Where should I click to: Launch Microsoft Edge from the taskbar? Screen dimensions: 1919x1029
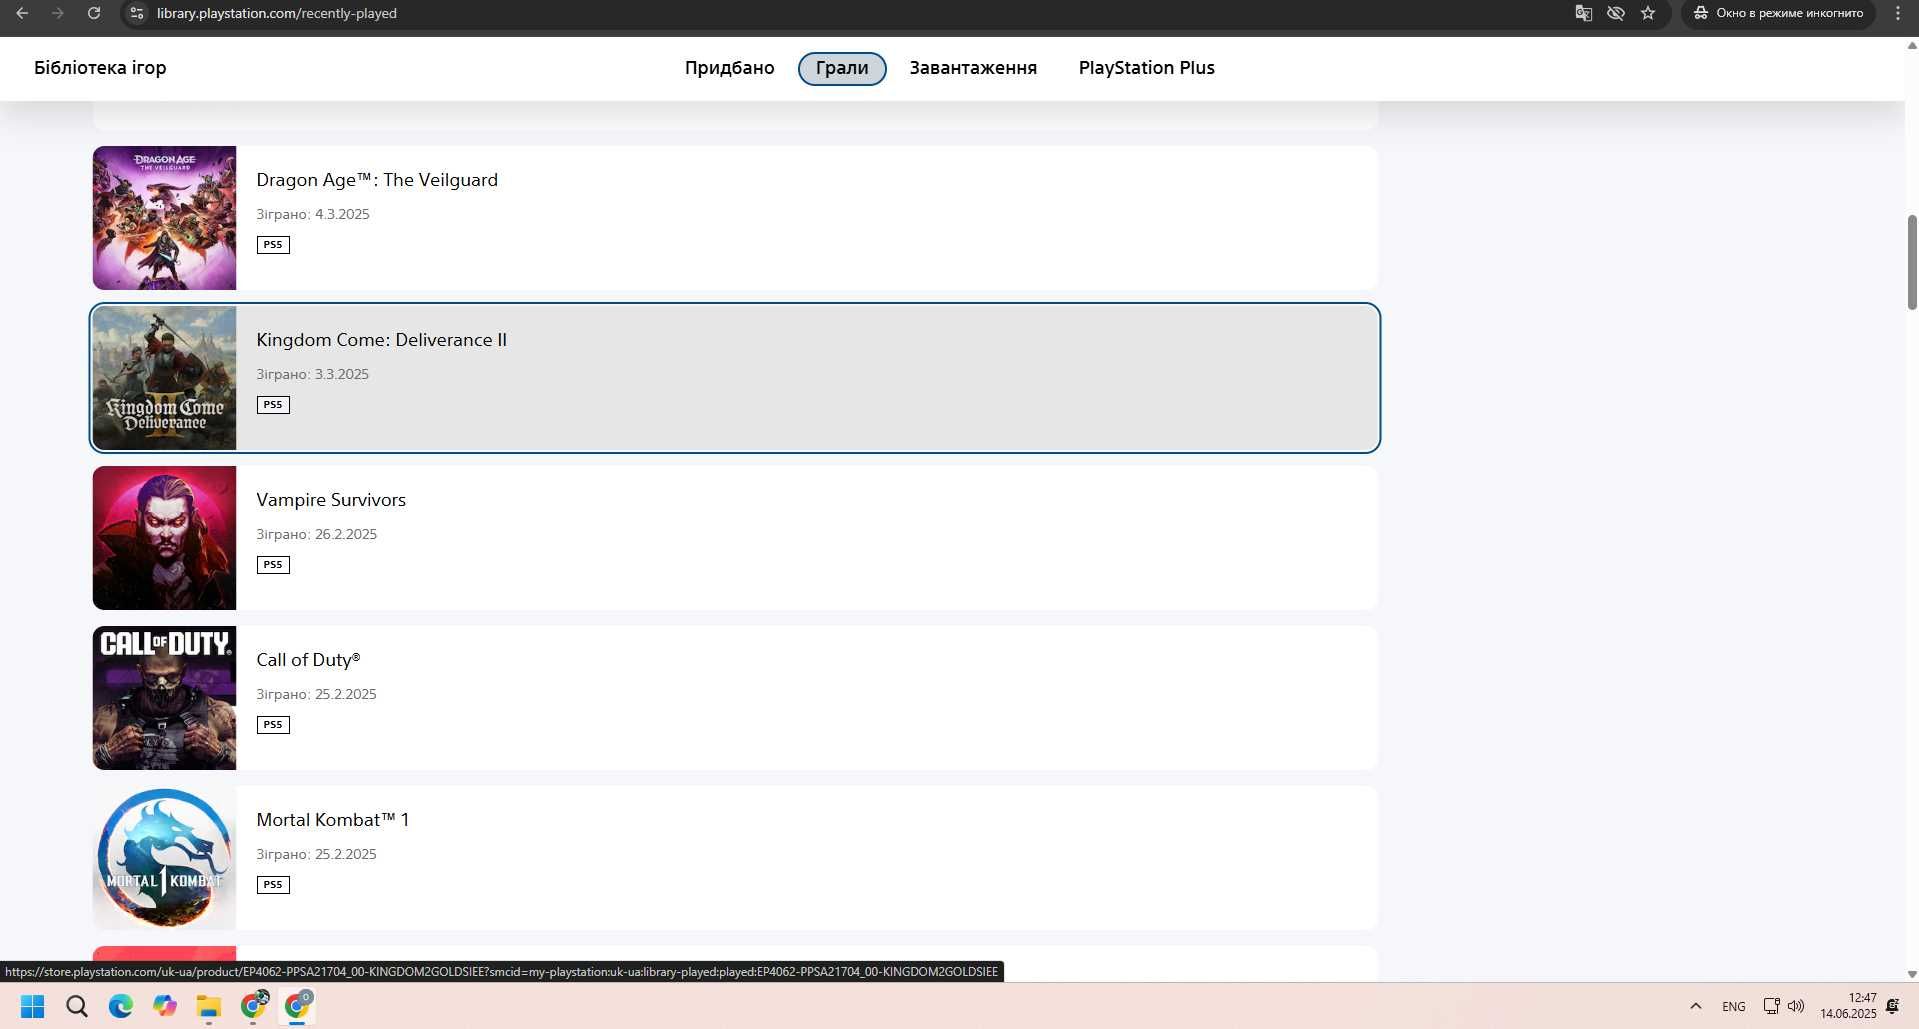(121, 1006)
